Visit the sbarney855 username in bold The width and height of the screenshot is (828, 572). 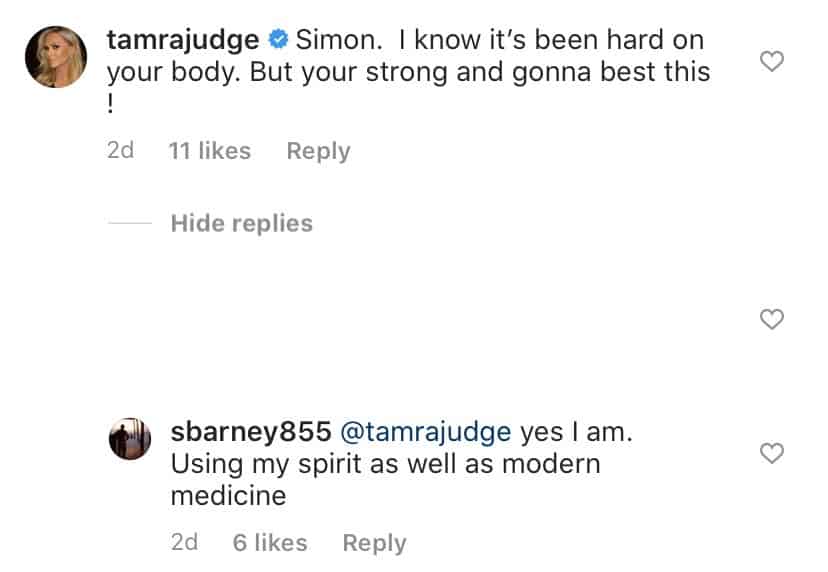click(251, 432)
